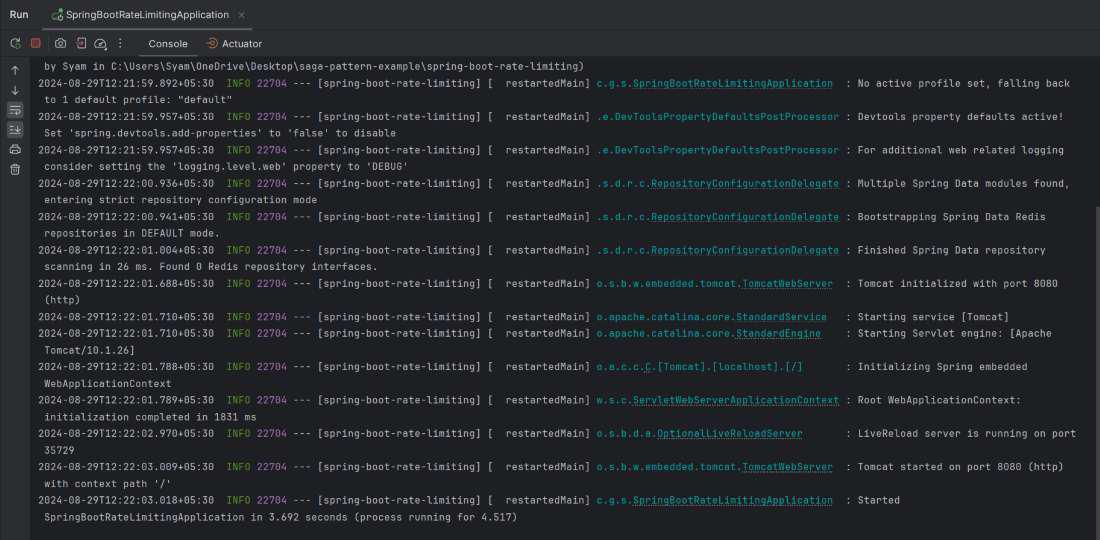Image resolution: width=1100 pixels, height=540 pixels.
Task: Jump down the stack trace with down arrow
Action: click(x=15, y=90)
